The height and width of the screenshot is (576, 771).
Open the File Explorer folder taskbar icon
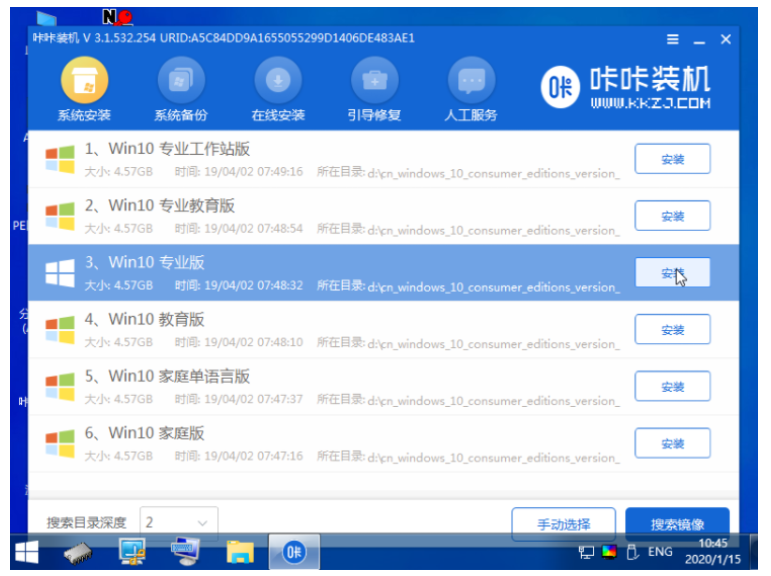[x=240, y=552]
